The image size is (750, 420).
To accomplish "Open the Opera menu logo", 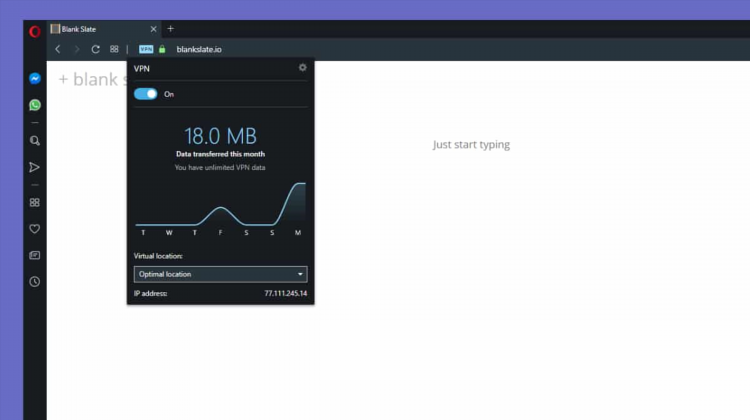I will (34, 32).
